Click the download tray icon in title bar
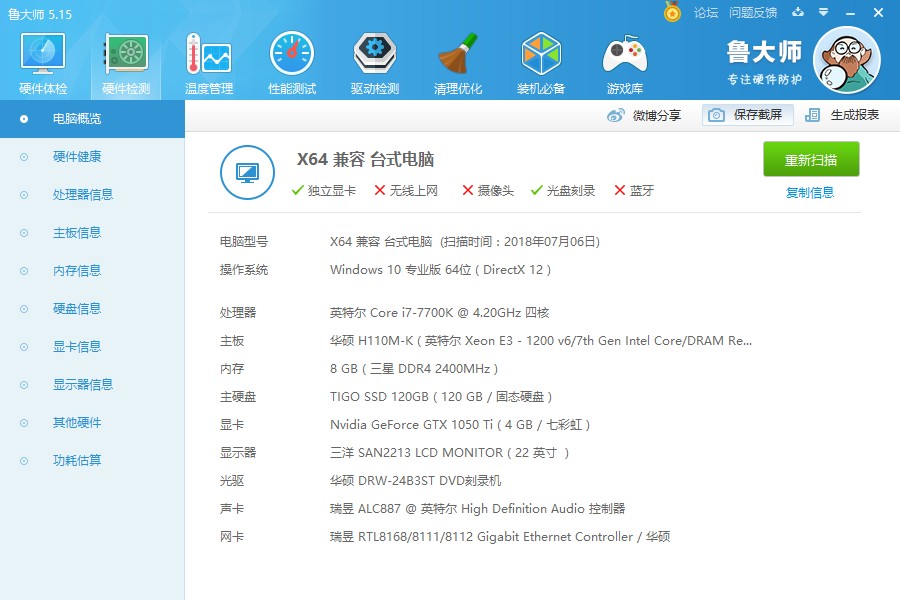900x600 pixels. pos(798,13)
